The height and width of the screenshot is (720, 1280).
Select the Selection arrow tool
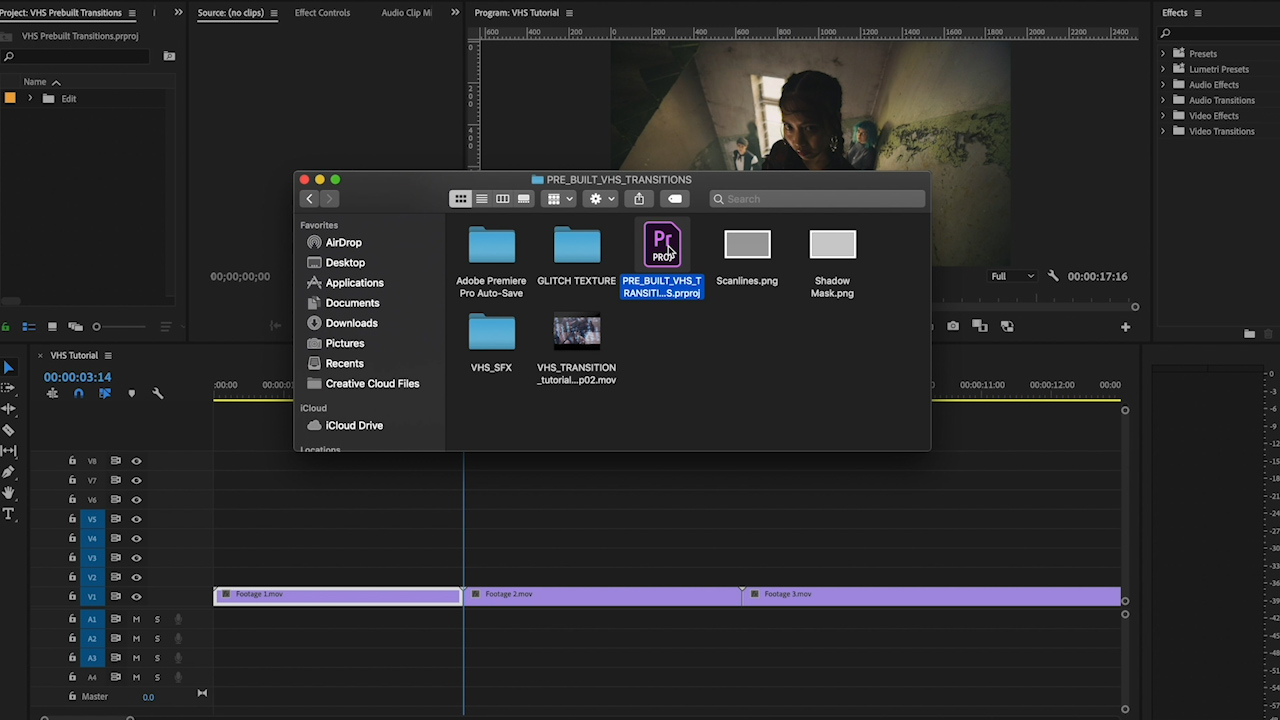point(9,367)
